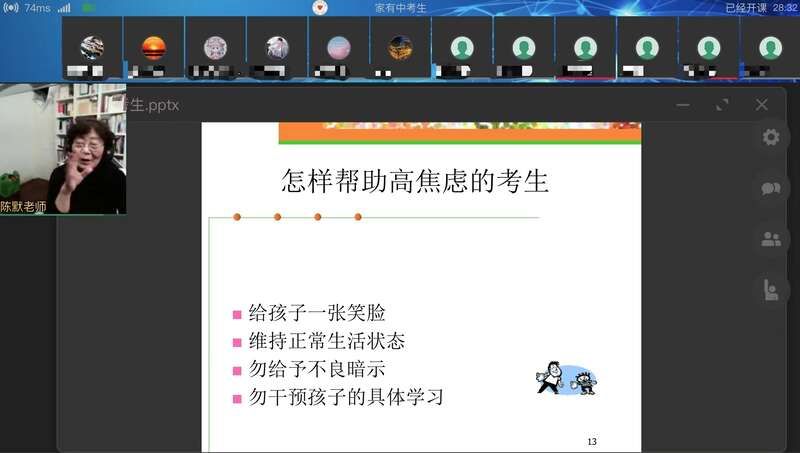
Task: Click the green status icon beside signal bars
Action: 88,8
